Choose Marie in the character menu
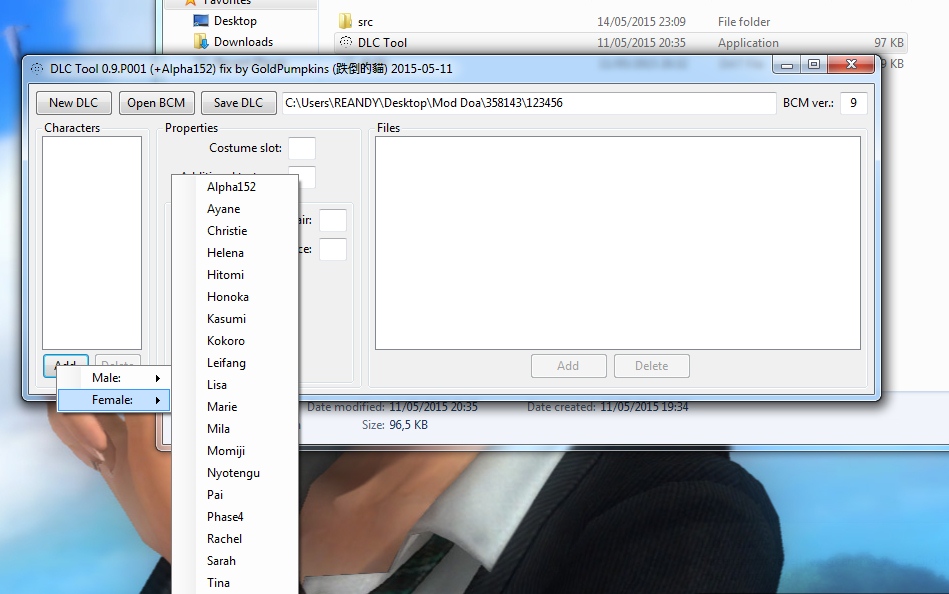 click(x=222, y=407)
